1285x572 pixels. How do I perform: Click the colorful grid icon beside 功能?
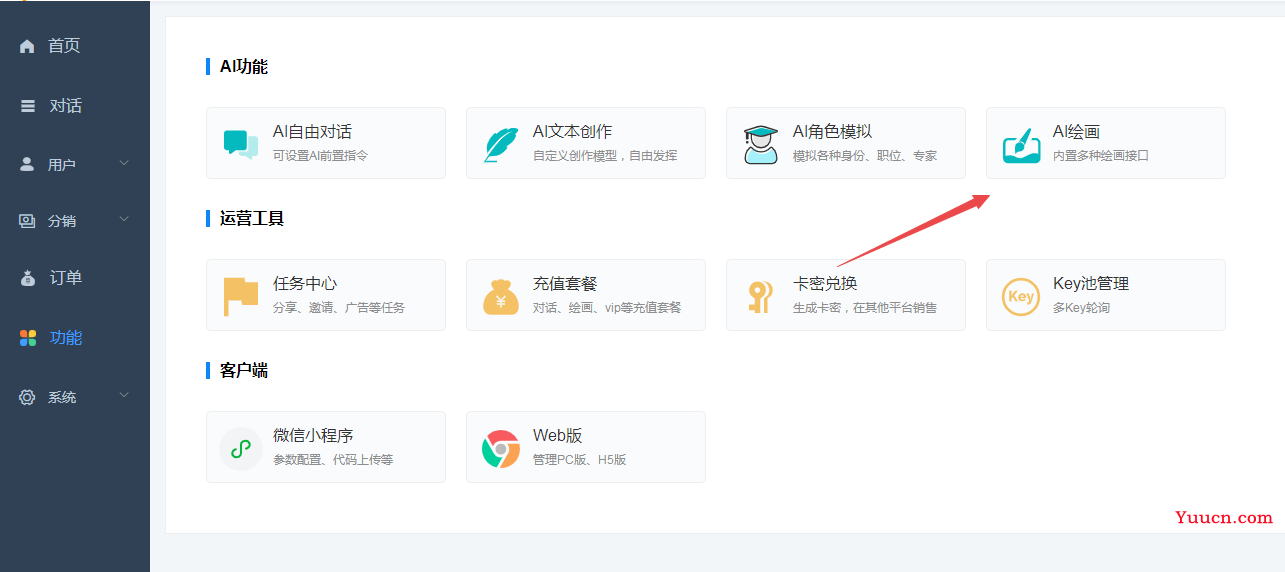click(28, 338)
